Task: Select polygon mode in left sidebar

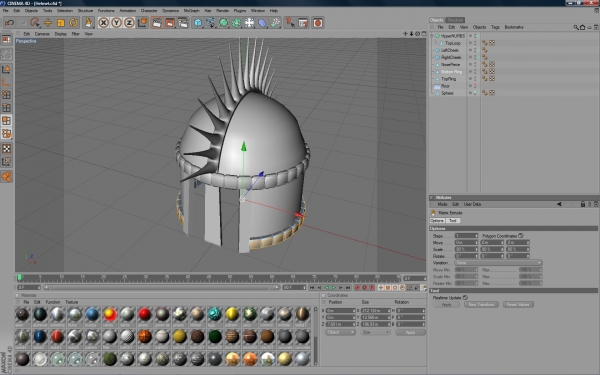Action: [7, 121]
